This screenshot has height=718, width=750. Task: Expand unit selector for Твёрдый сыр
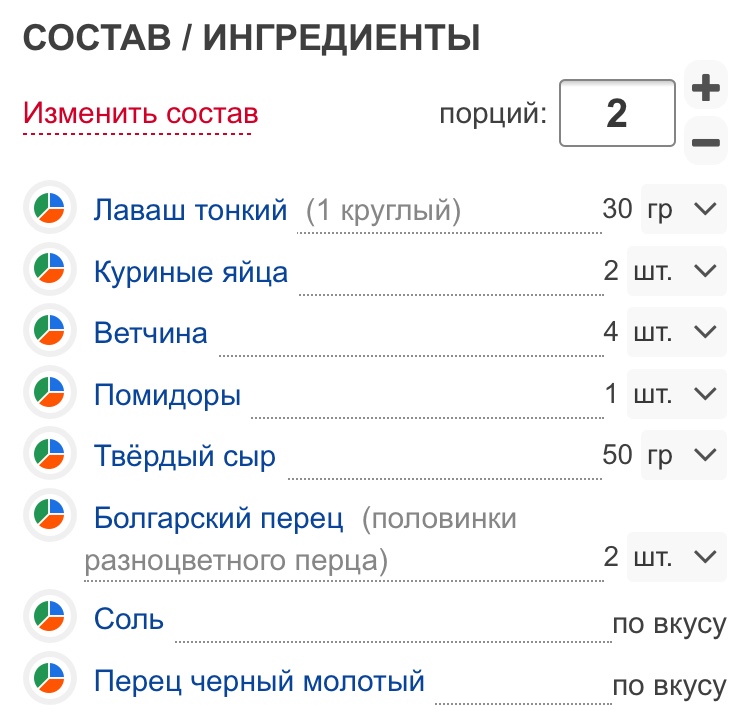(x=683, y=455)
